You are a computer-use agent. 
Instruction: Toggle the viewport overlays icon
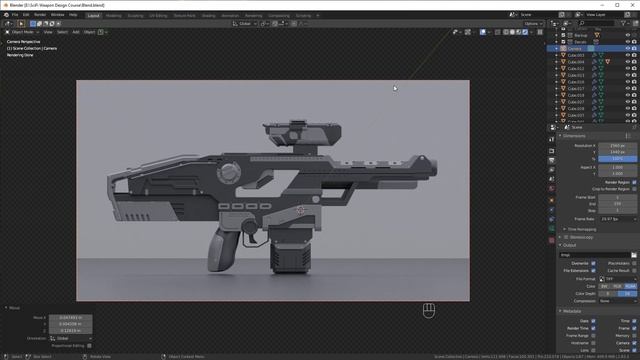[483, 32]
